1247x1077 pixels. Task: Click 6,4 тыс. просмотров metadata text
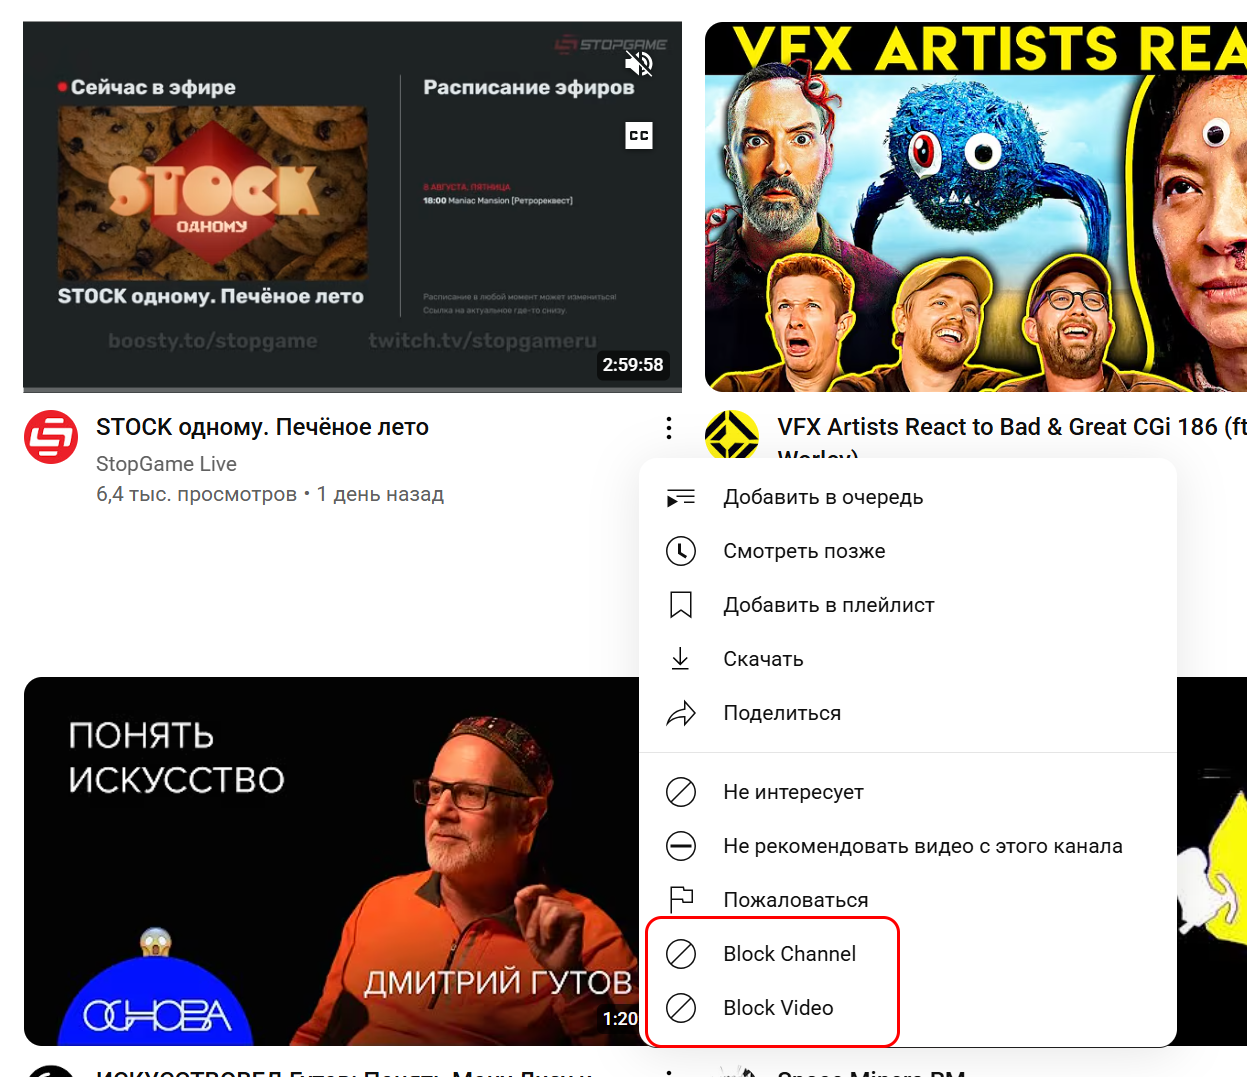pyautogui.click(x=196, y=494)
